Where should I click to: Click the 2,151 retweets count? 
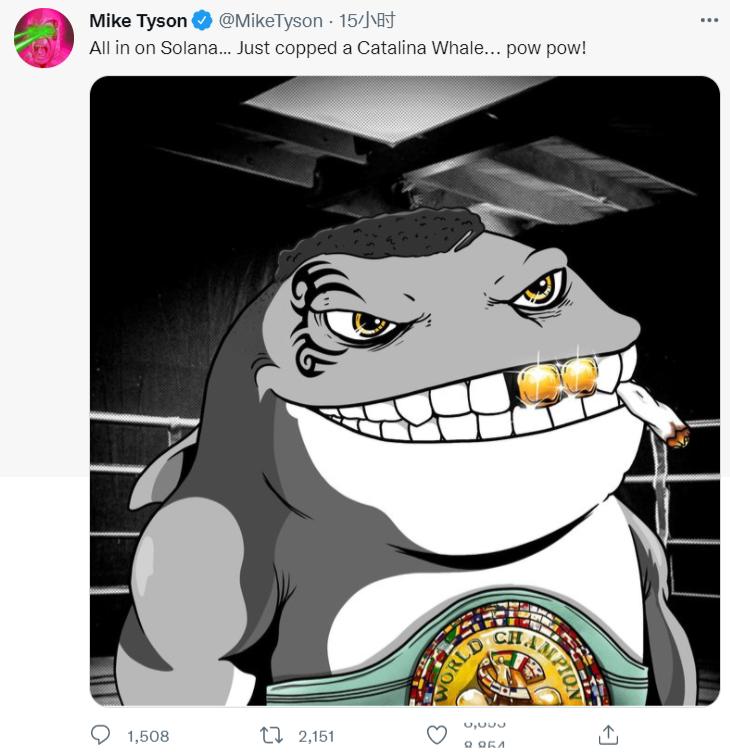(x=316, y=736)
